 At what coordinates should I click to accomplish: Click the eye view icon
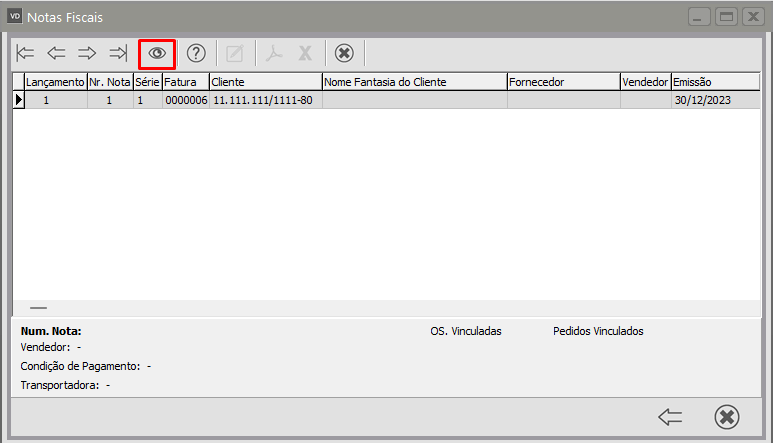point(157,53)
